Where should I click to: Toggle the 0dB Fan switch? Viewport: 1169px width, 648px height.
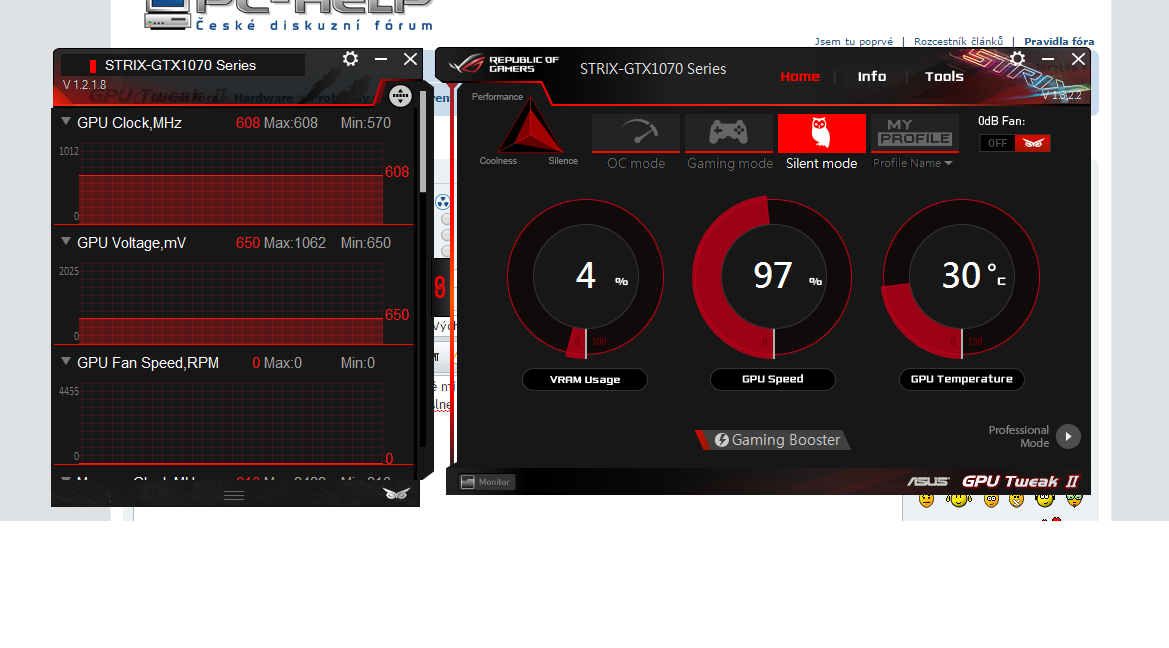tap(1014, 143)
